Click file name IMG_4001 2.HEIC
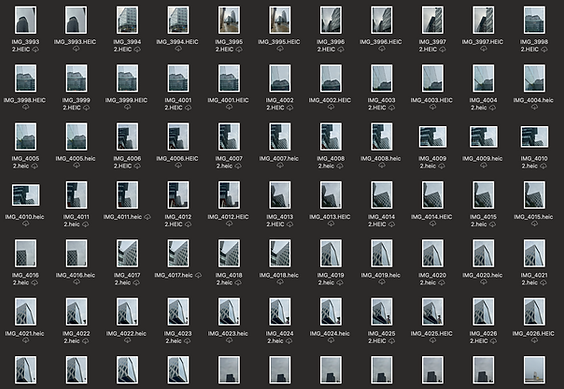The height and width of the screenshot is (389, 564). [178, 104]
